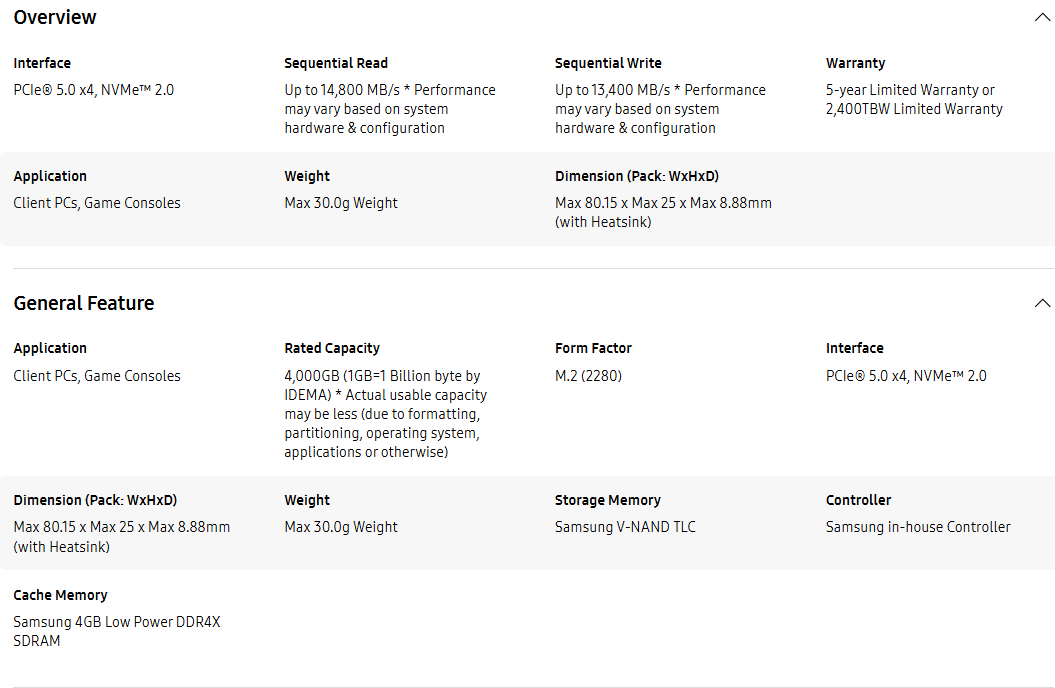The width and height of the screenshot is (1055, 688).
Task: Click the Overview section heading
Action: 55,17
